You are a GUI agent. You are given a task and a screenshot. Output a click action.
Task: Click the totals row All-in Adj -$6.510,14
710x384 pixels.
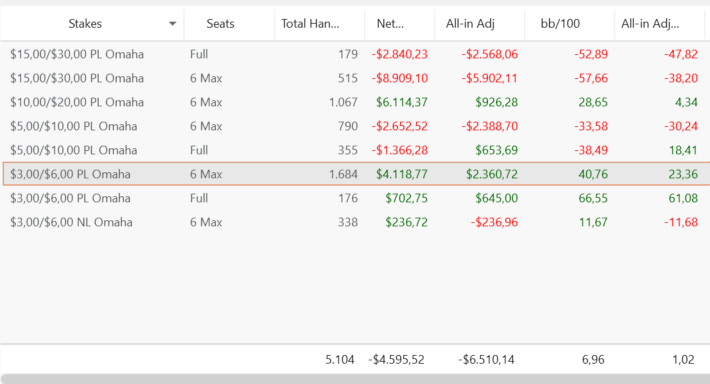pyautogui.click(x=486, y=360)
